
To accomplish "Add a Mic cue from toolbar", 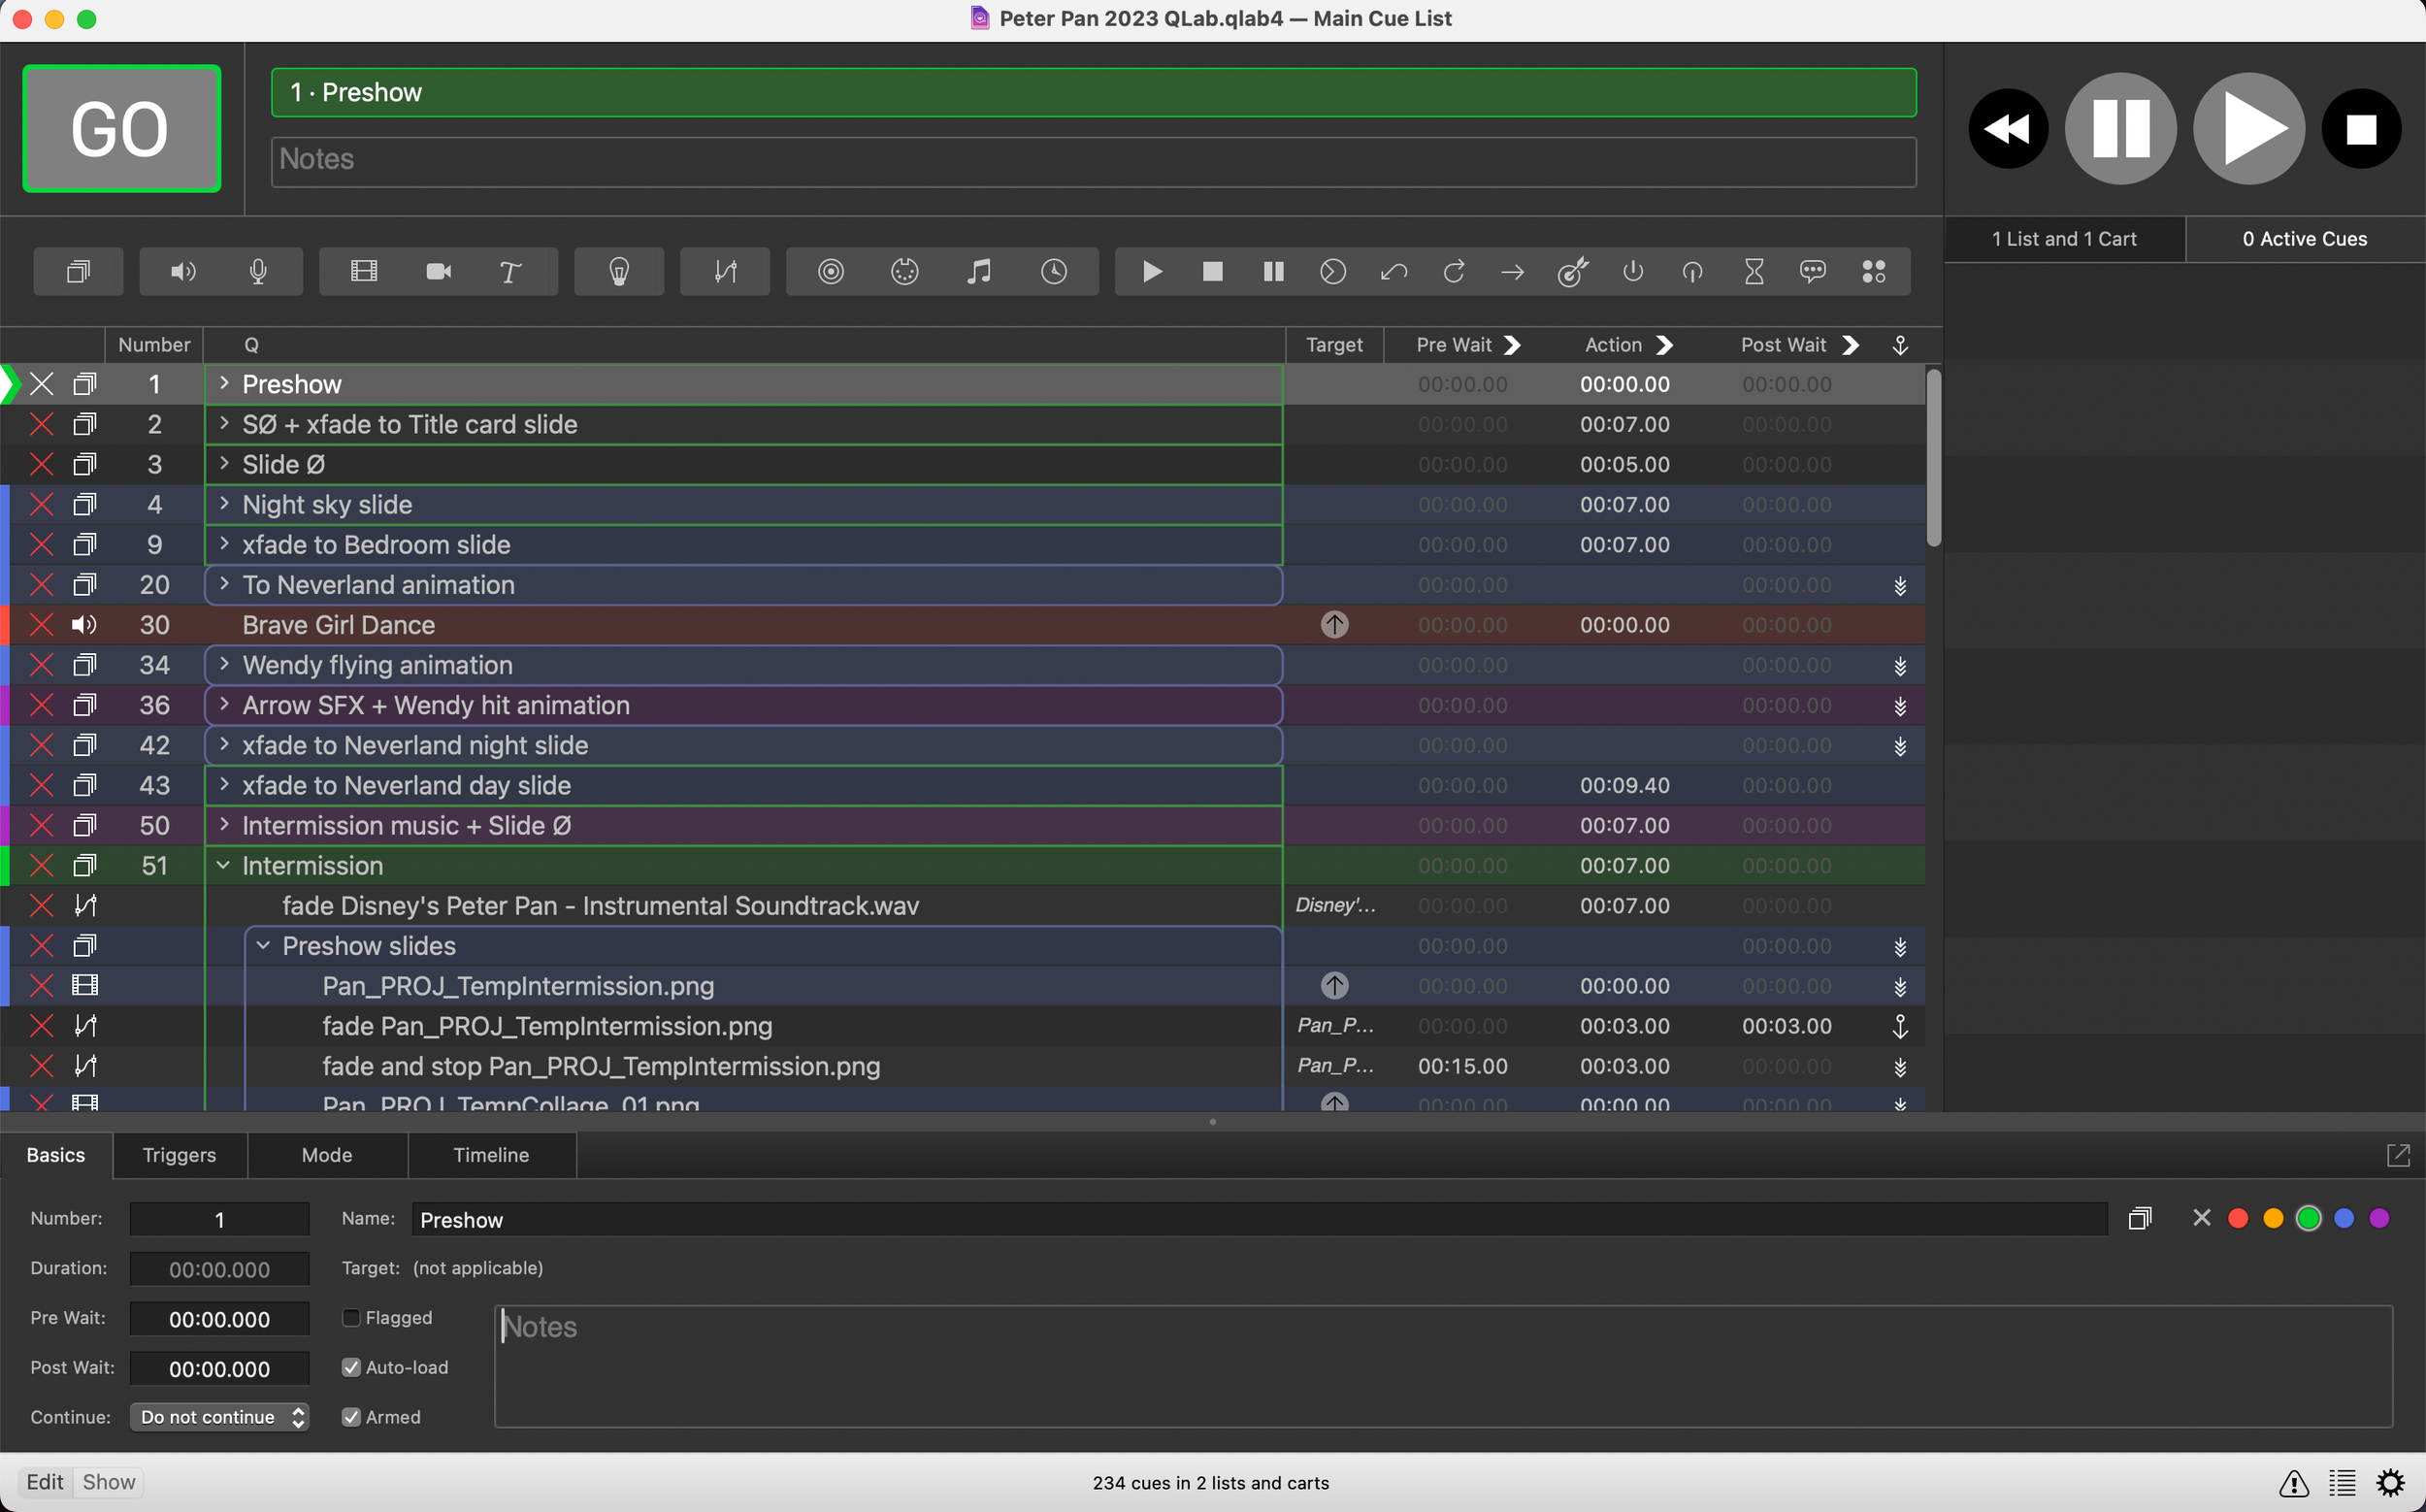I will click(258, 272).
